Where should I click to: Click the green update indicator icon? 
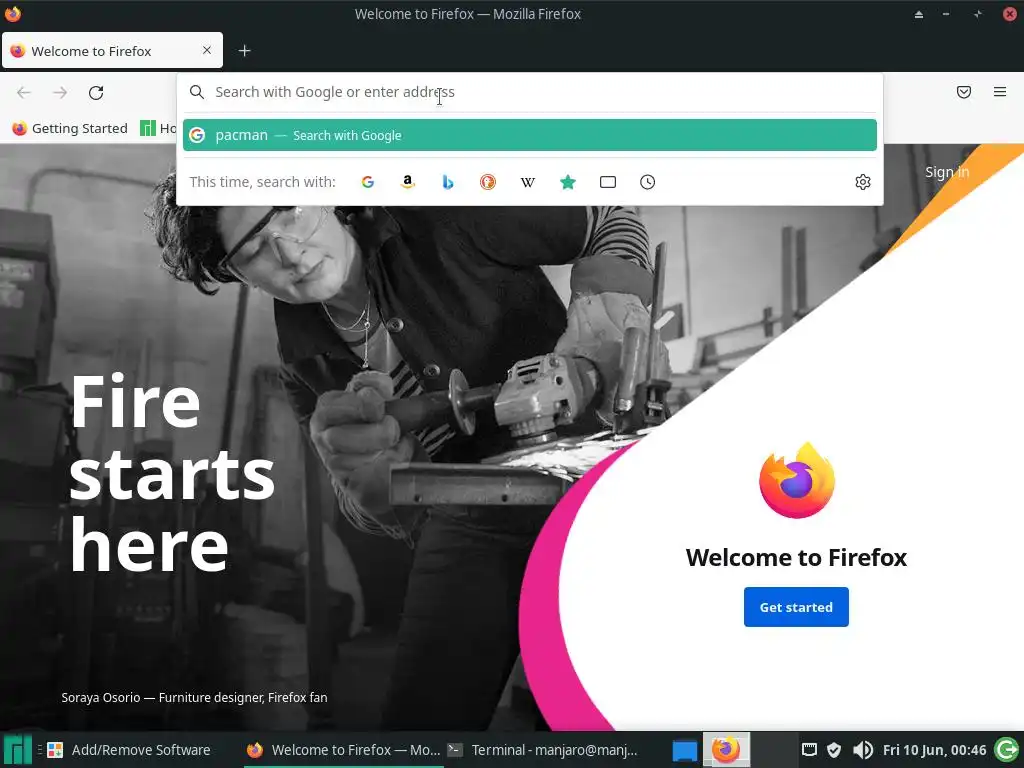1006,750
